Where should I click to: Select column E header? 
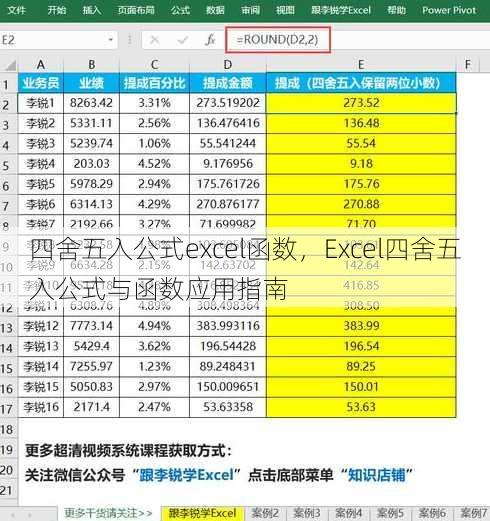(361, 64)
